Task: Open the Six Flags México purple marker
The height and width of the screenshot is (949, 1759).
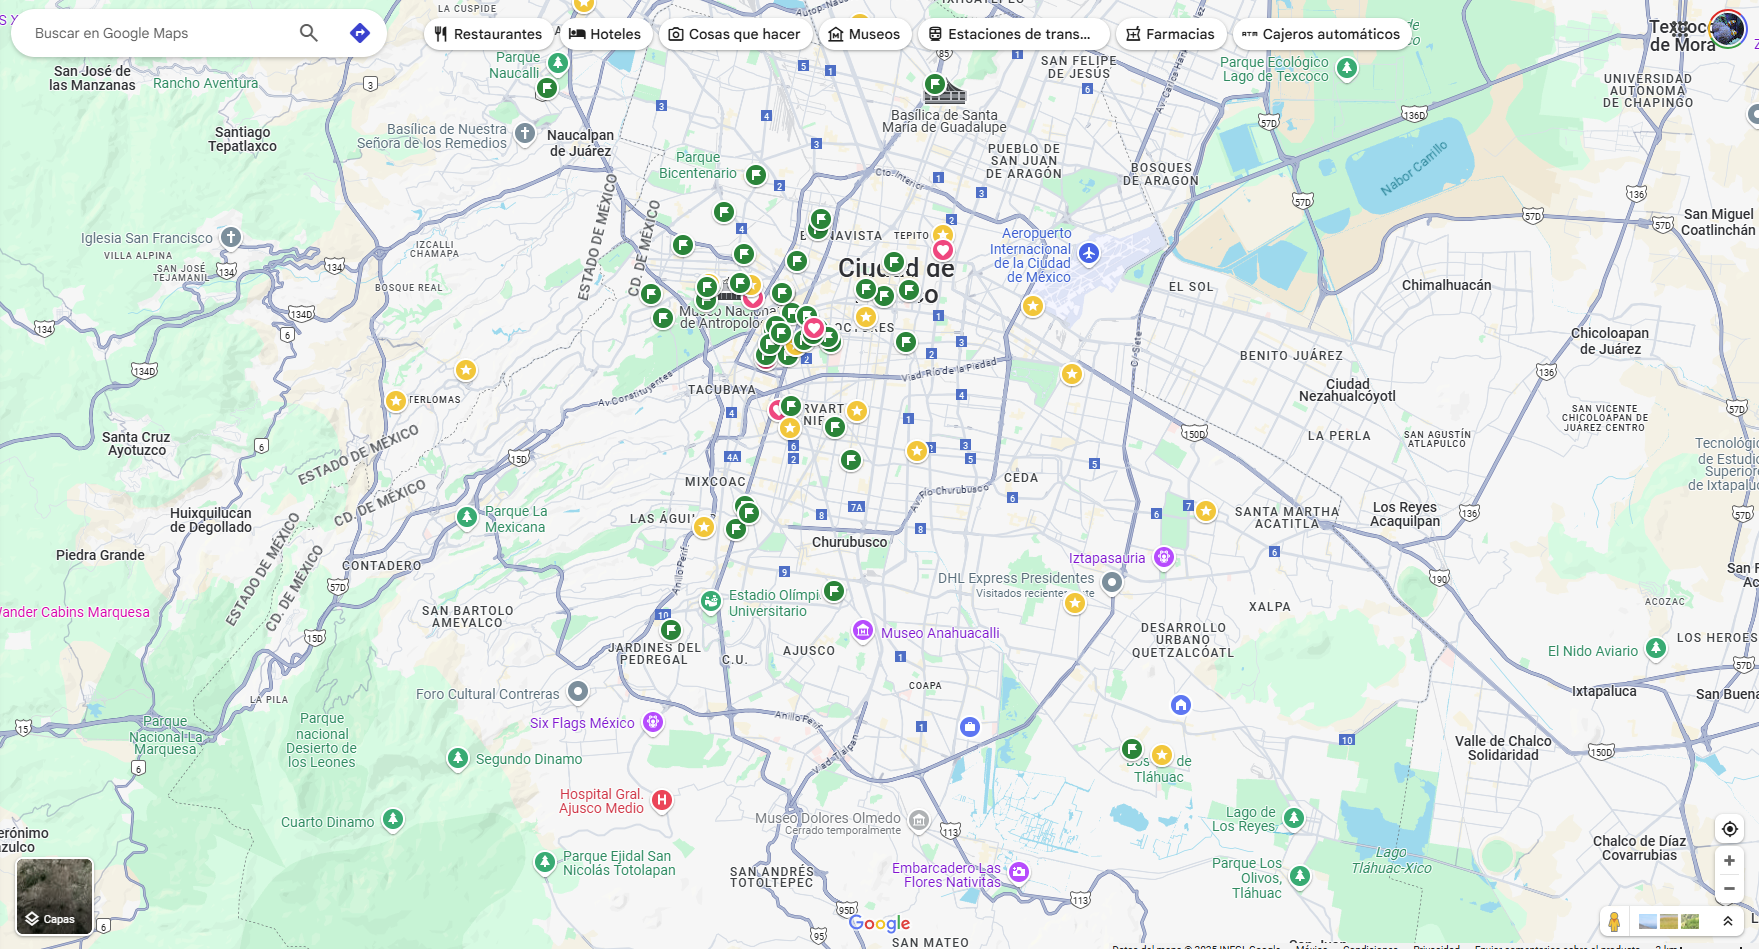Action: tap(653, 722)
